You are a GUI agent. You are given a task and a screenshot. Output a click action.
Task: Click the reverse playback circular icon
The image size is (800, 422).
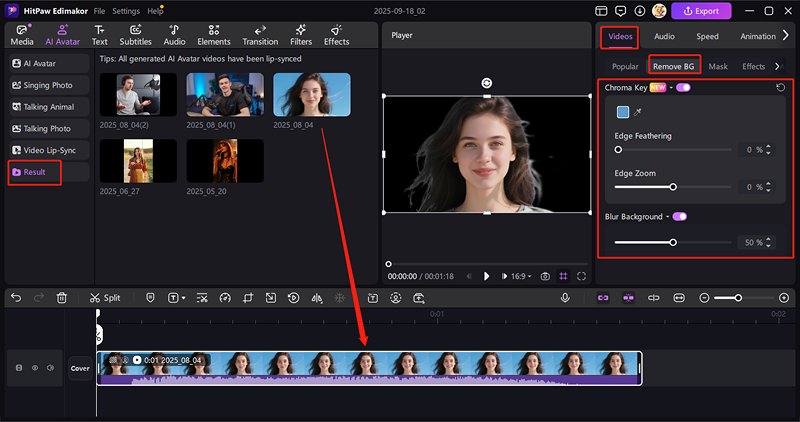[293, 298]
